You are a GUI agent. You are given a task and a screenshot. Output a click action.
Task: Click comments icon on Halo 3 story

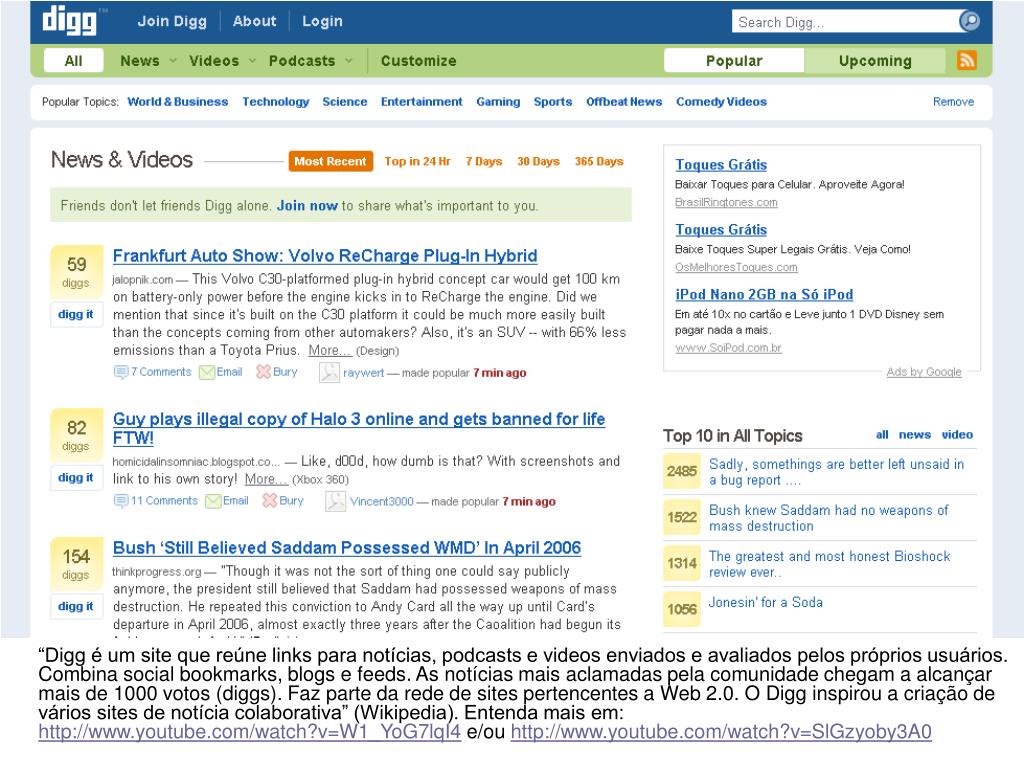pyautogui.click(x=120, y=501)
